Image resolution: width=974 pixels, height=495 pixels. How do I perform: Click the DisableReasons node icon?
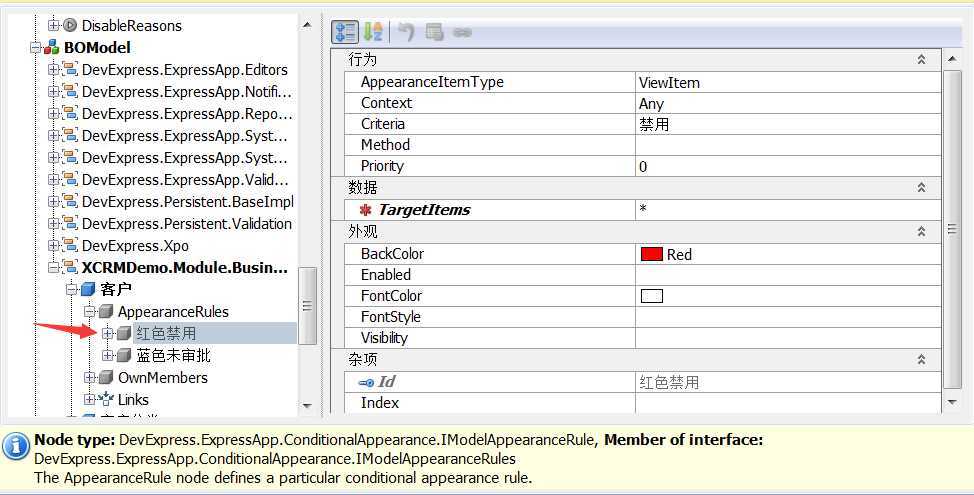click(70, 25)
